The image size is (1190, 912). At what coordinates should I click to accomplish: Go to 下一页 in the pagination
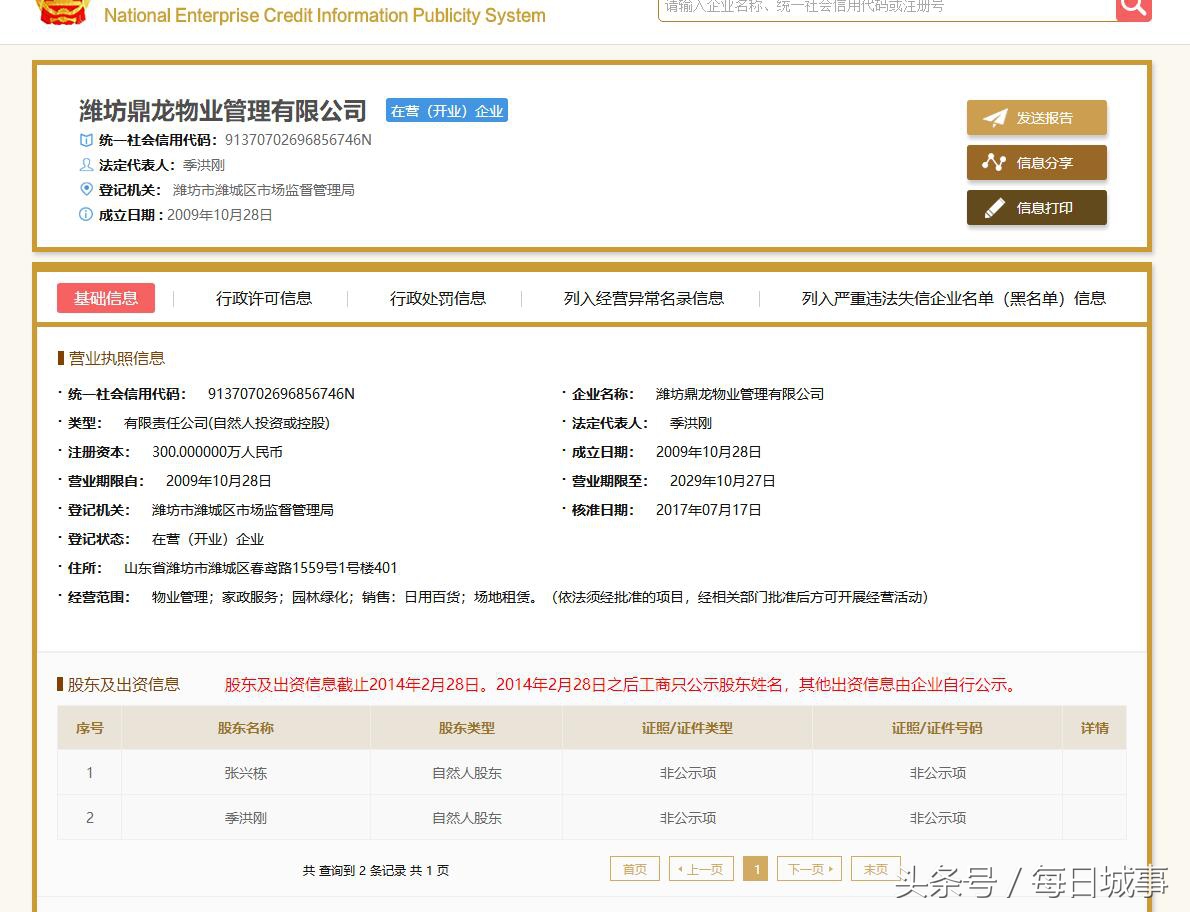pyautogui.click(x=808, y=868)
